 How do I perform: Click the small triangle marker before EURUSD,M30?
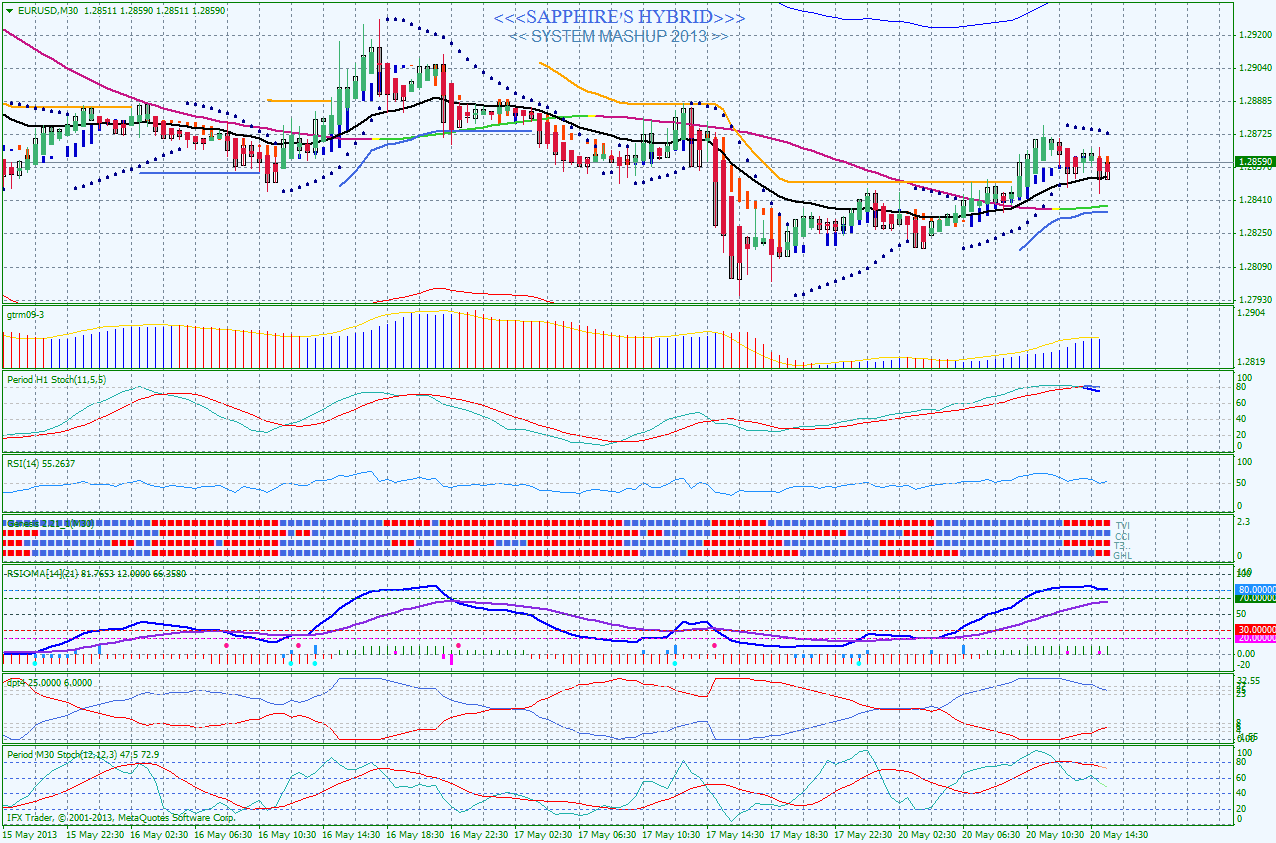tap(9, 10)
